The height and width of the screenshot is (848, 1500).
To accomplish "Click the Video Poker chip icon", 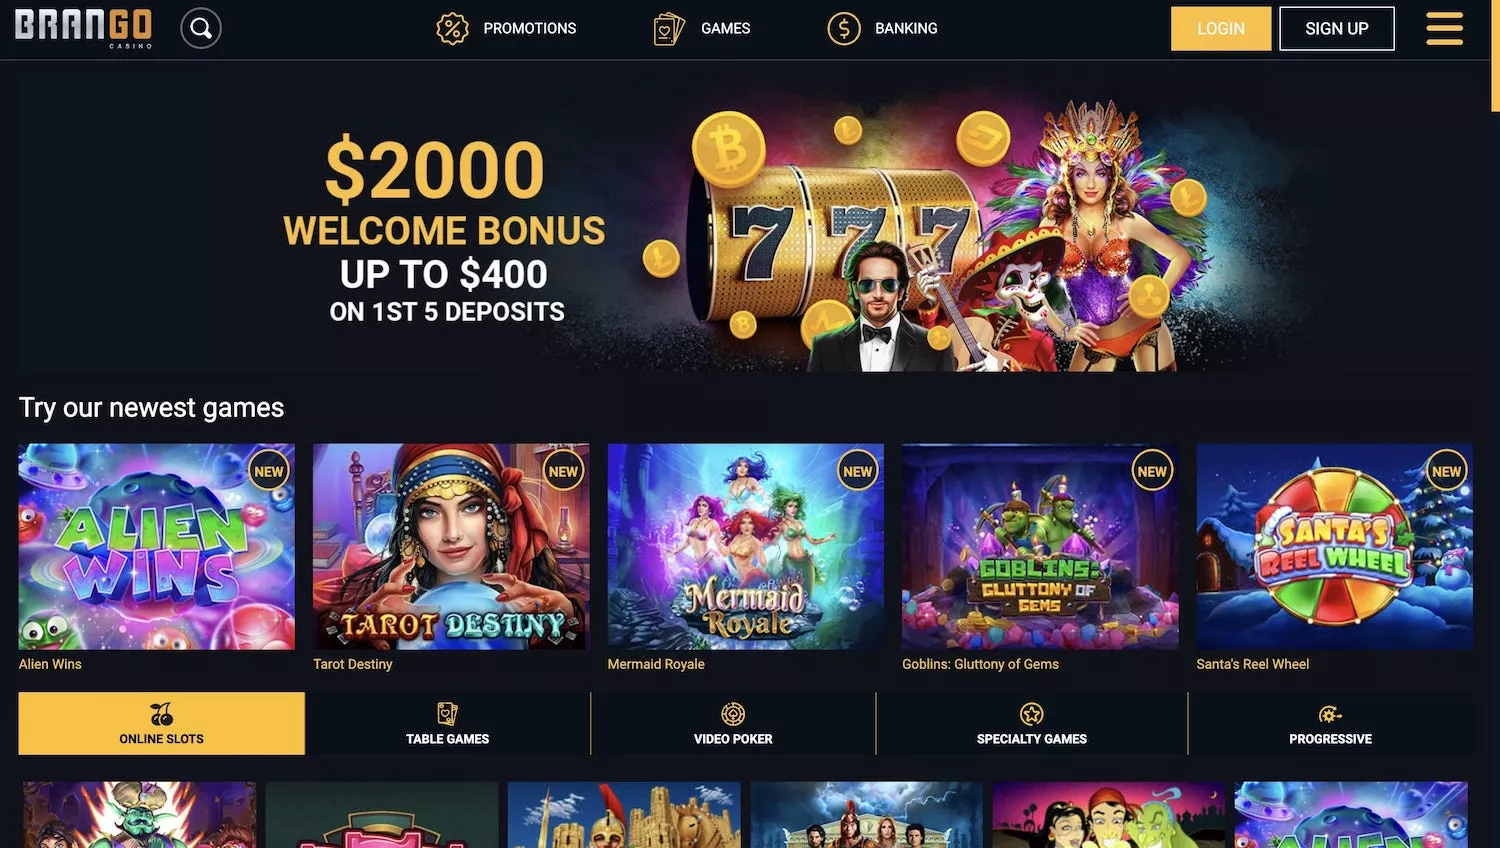I will (733, 714).
